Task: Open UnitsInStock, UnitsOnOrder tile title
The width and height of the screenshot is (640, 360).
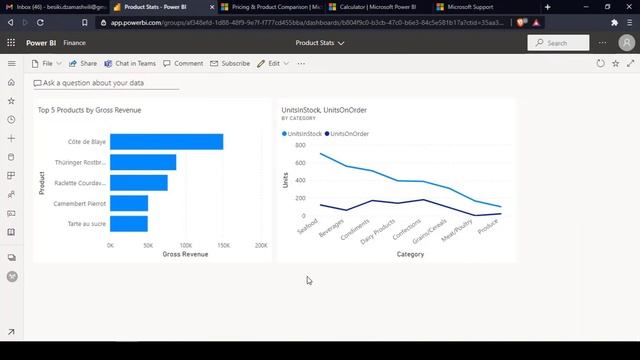Action: [324, 110]
